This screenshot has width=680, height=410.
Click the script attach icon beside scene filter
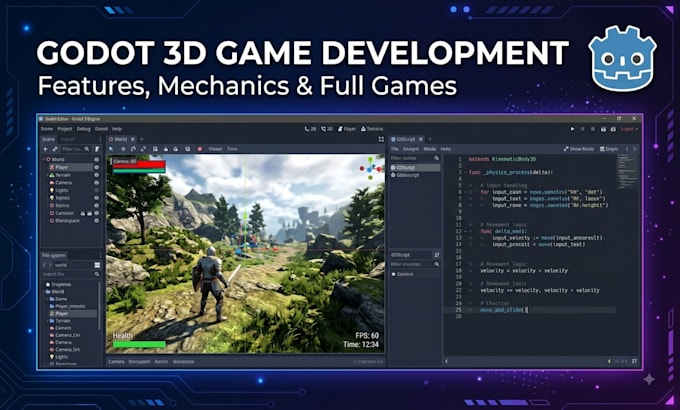pos(97,149)
